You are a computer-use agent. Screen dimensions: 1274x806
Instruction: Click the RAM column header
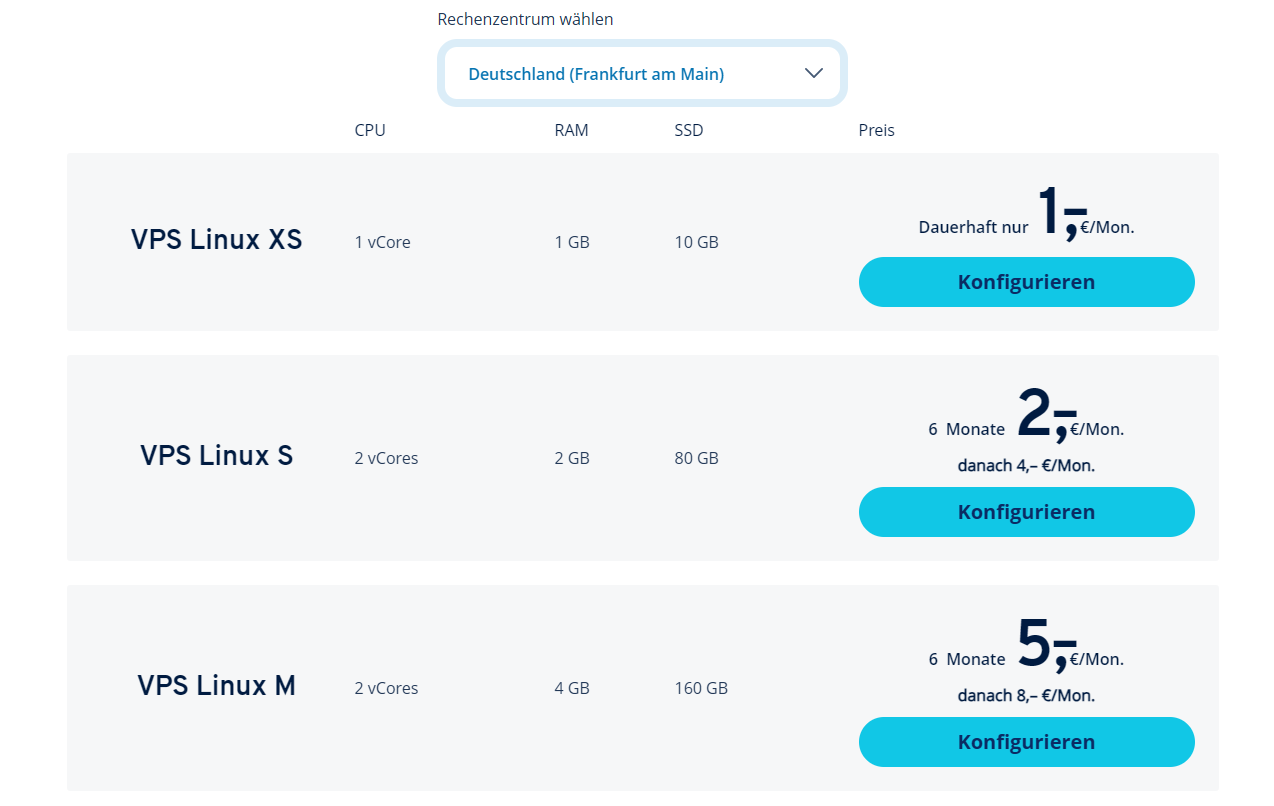tap(571, 130)
